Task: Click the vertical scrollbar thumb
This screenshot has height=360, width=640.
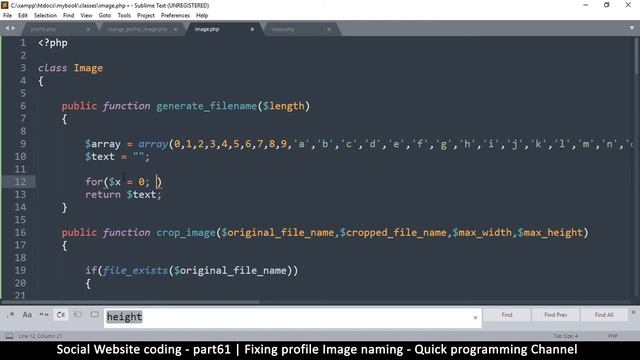Action: [636, 56]
